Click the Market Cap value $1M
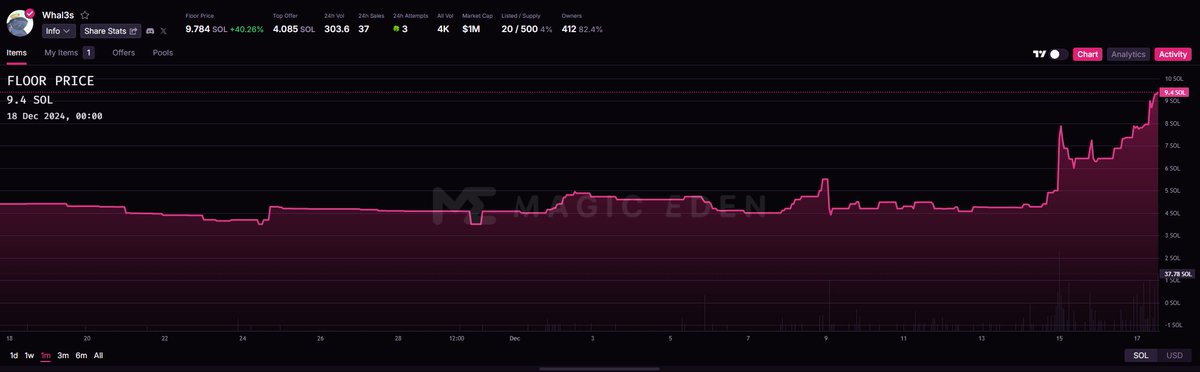The image size is (1200, 372). pos(471,29)
